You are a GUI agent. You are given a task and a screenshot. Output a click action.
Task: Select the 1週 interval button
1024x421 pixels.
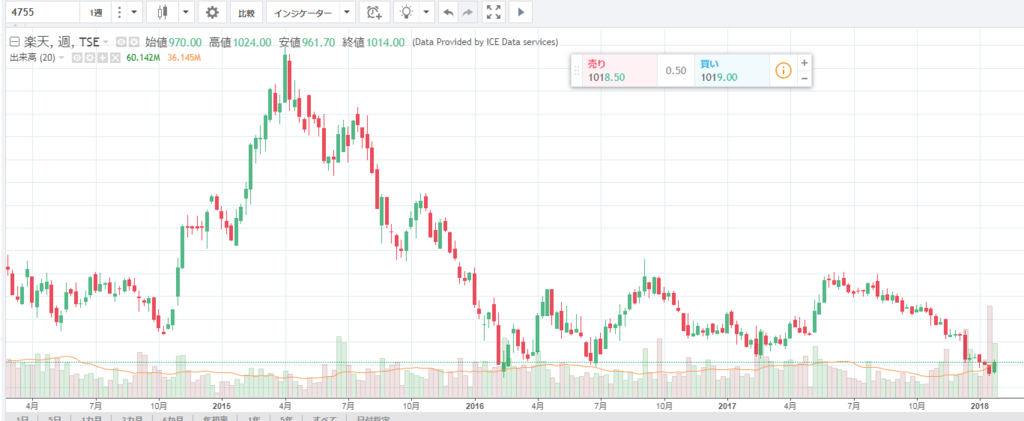coord(95,12)
